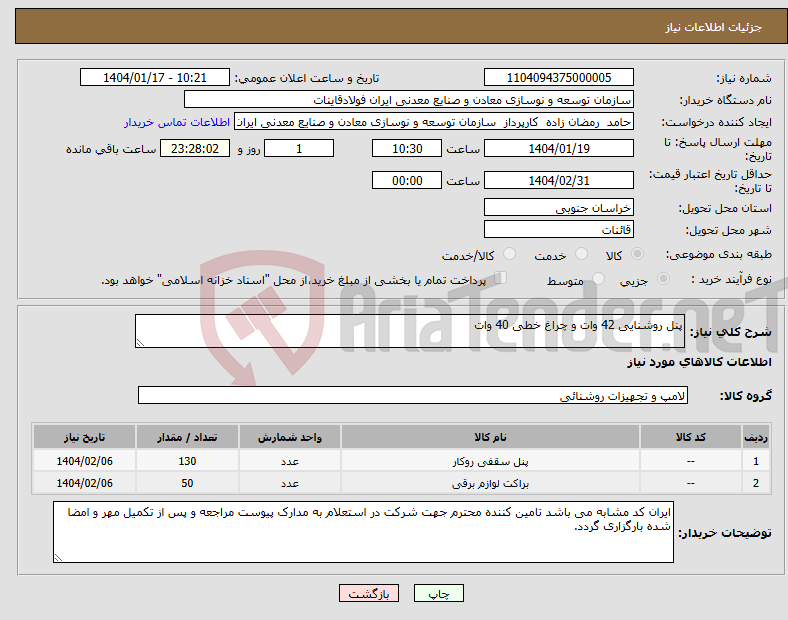Toggle the اسناد خزانه اسلامی payment checkbox
The image size is (788, 620).
501,278
